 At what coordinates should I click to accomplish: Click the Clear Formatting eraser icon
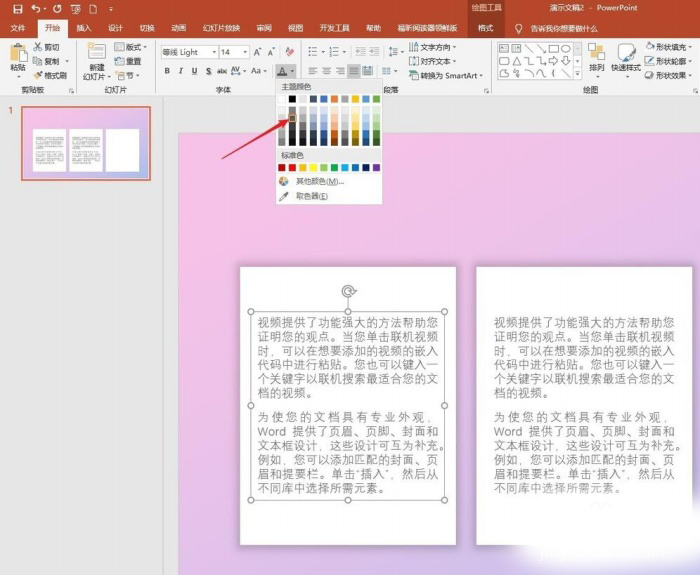[290, 51]
